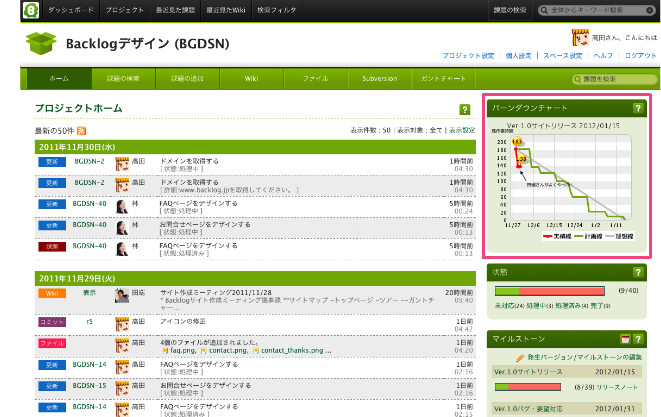
Task: Open 検索フィルタ in the top bar
Action: (277, 10)
